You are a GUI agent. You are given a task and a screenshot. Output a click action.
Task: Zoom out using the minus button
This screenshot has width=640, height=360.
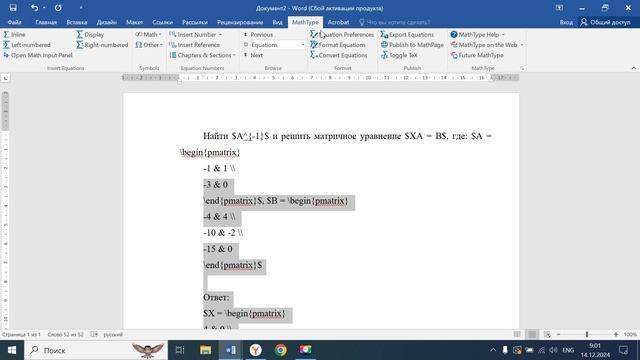[x=558, y=334]
